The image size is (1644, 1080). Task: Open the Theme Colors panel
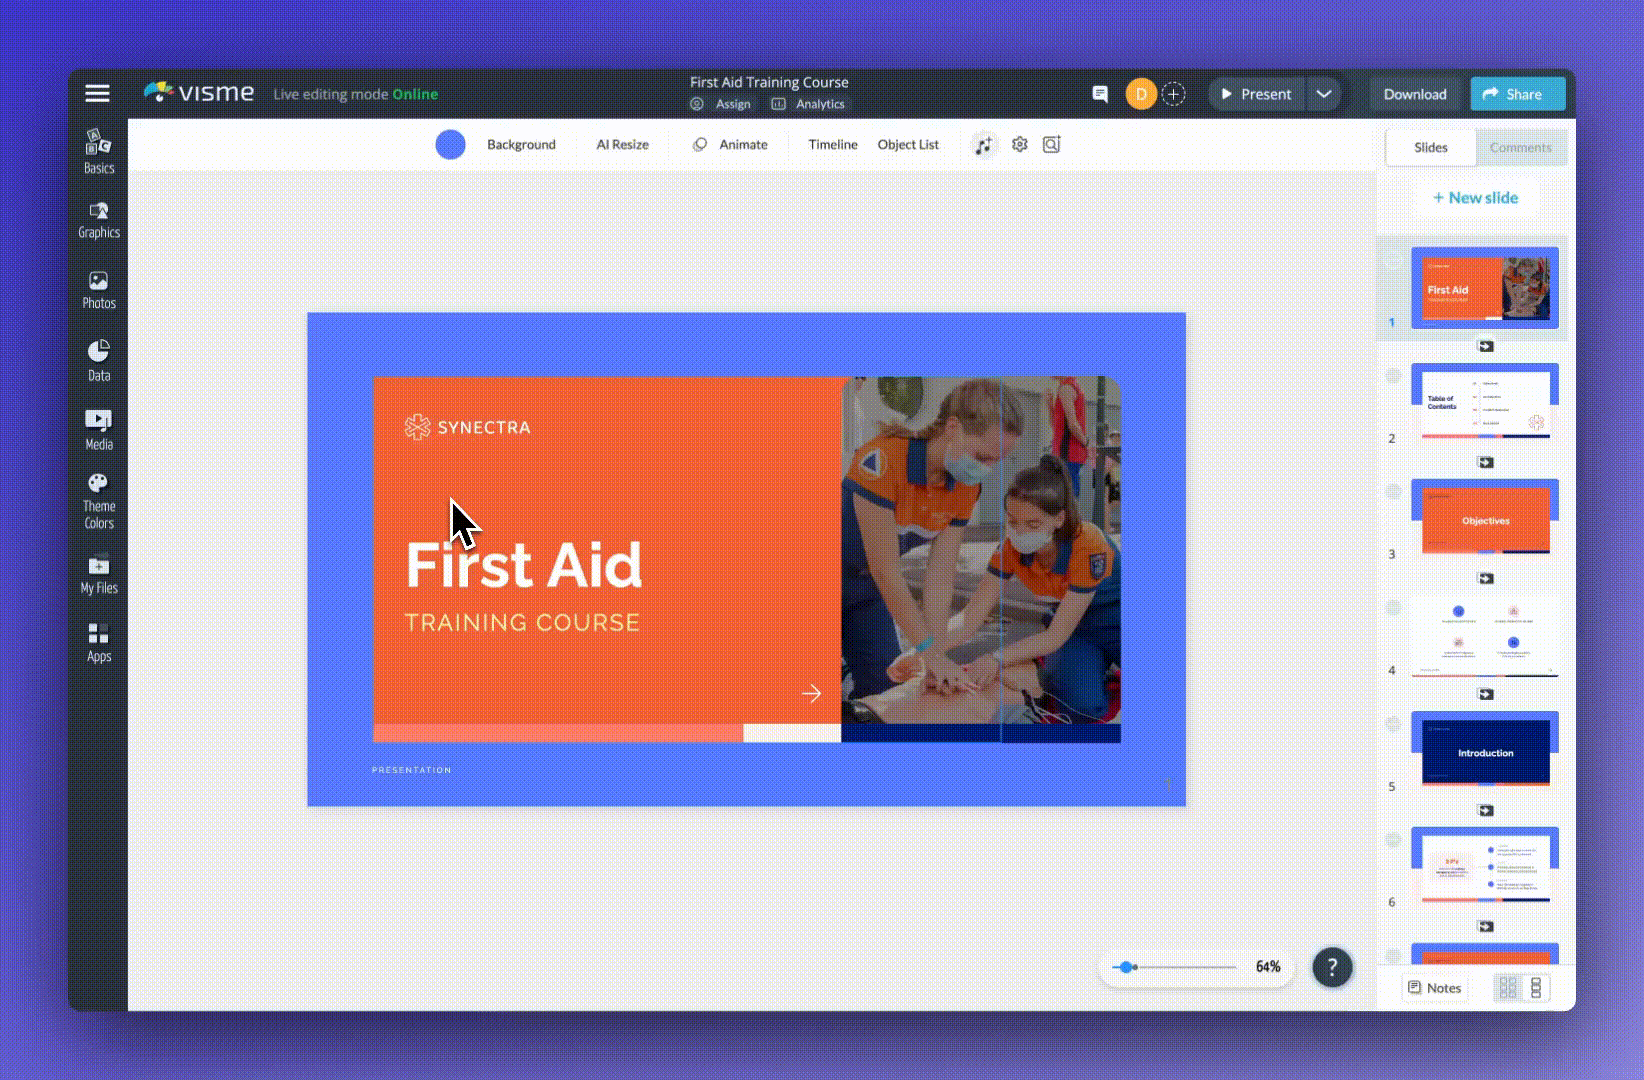point(98,498)
